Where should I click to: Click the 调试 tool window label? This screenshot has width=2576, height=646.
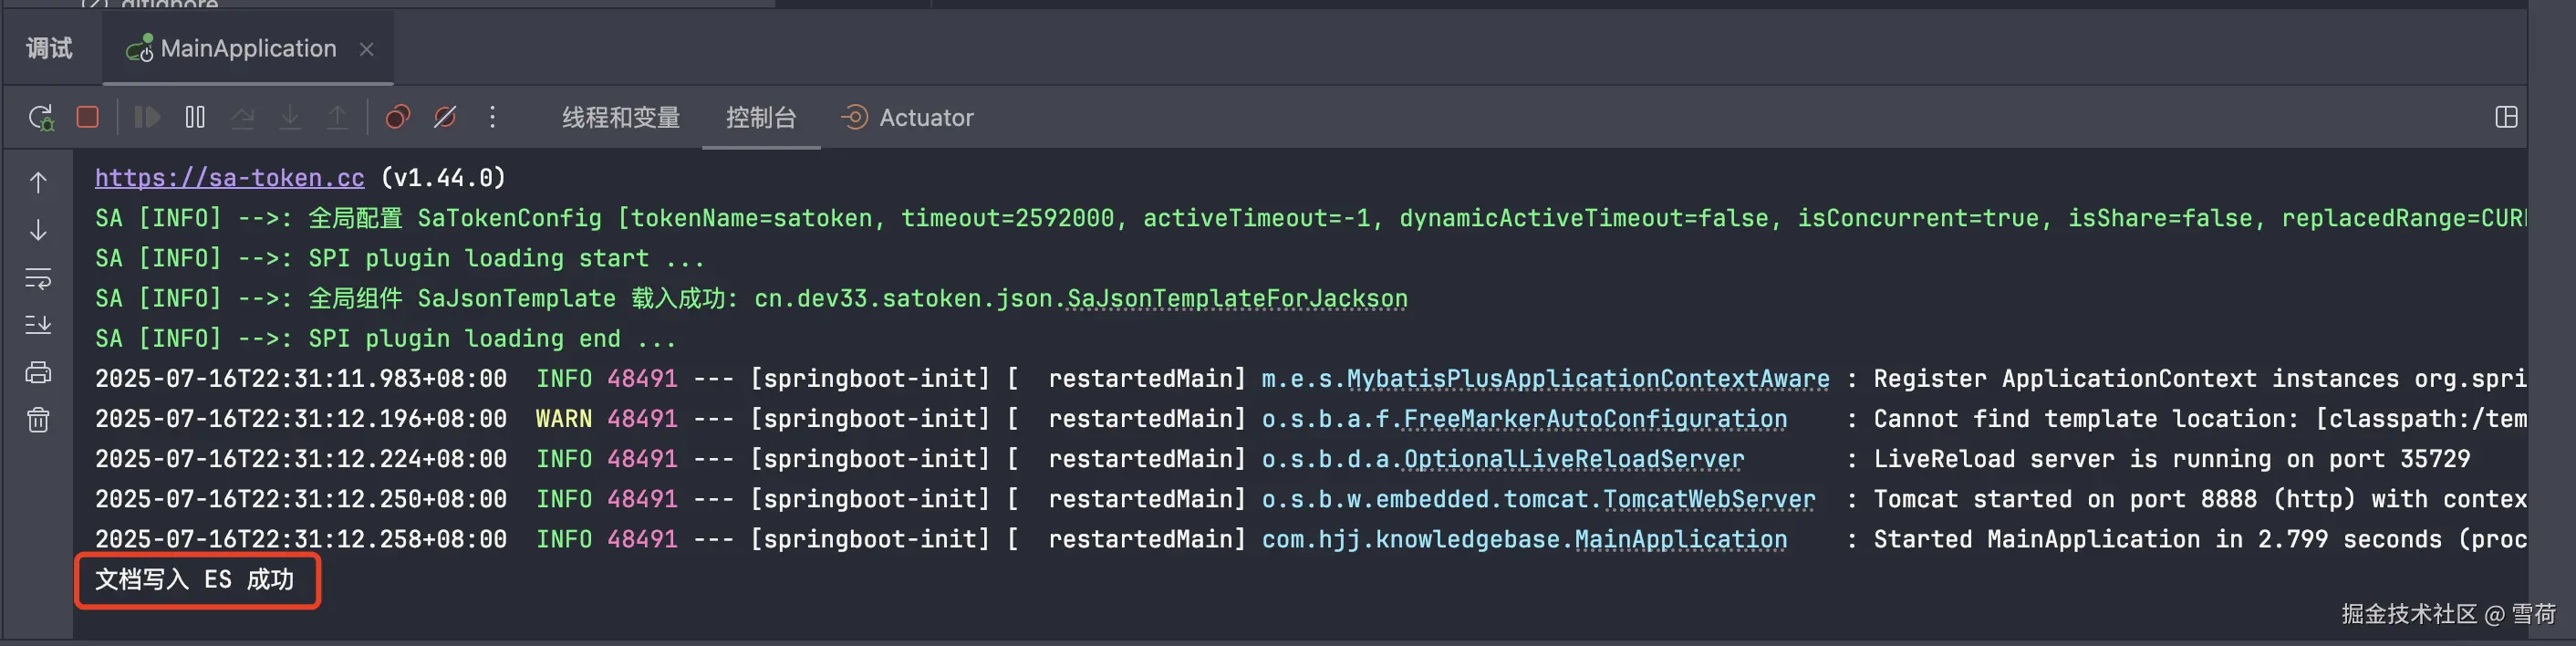[x=50, y=49]
